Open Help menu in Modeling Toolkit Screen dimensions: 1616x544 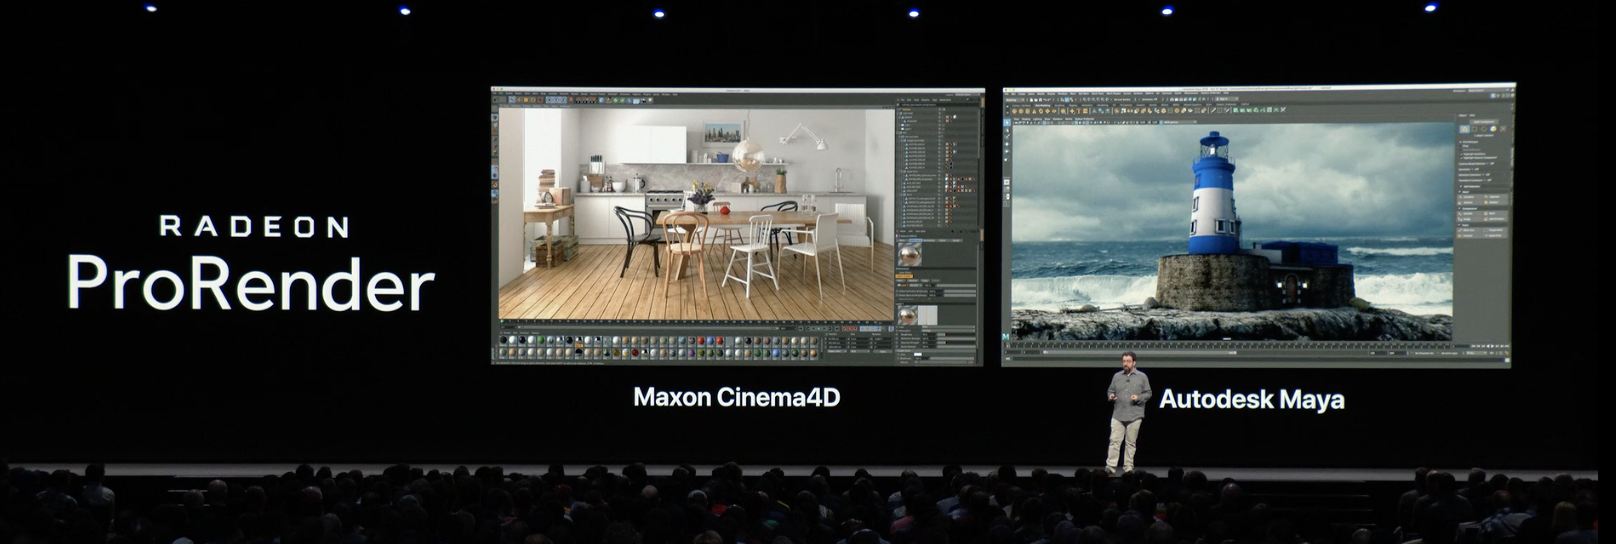[1472, 115]
